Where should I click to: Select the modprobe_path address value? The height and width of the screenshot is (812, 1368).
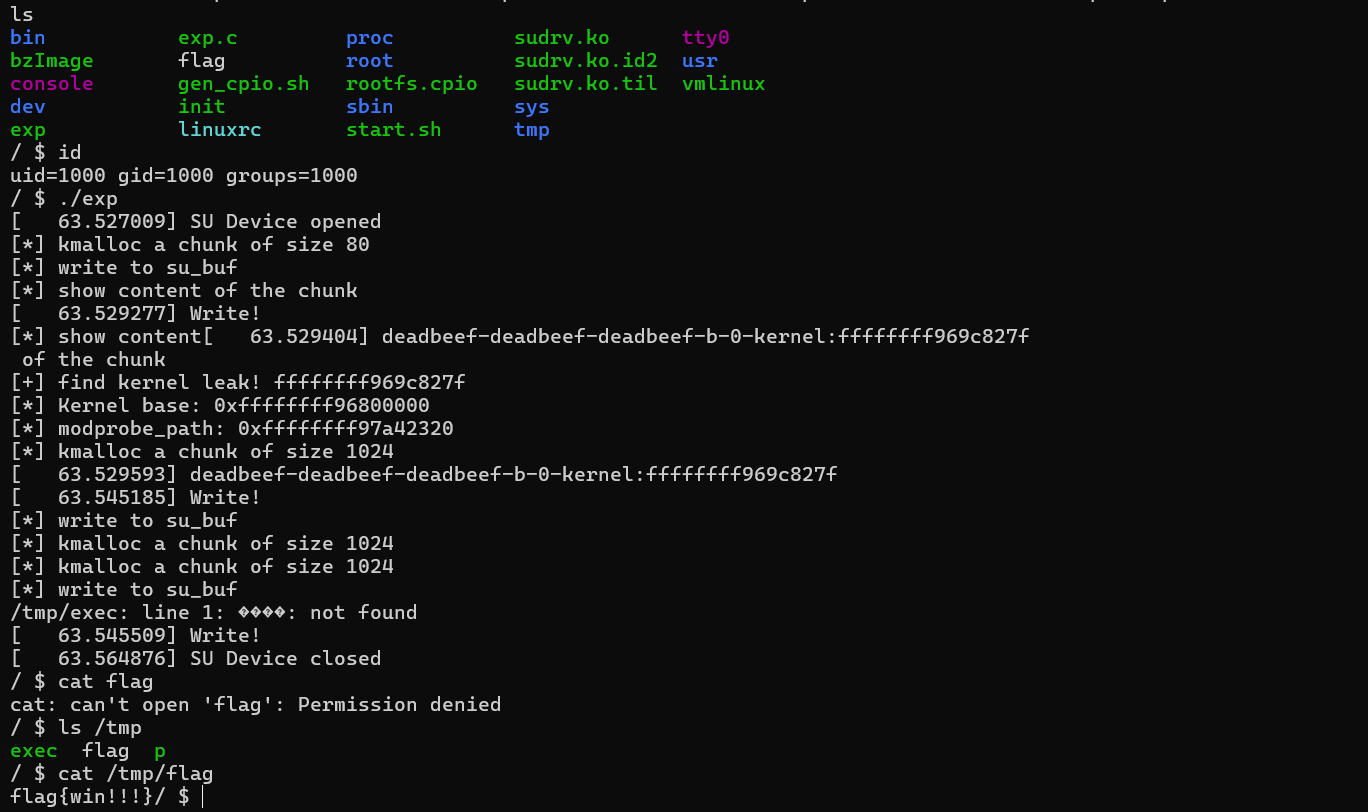point(346,429)
